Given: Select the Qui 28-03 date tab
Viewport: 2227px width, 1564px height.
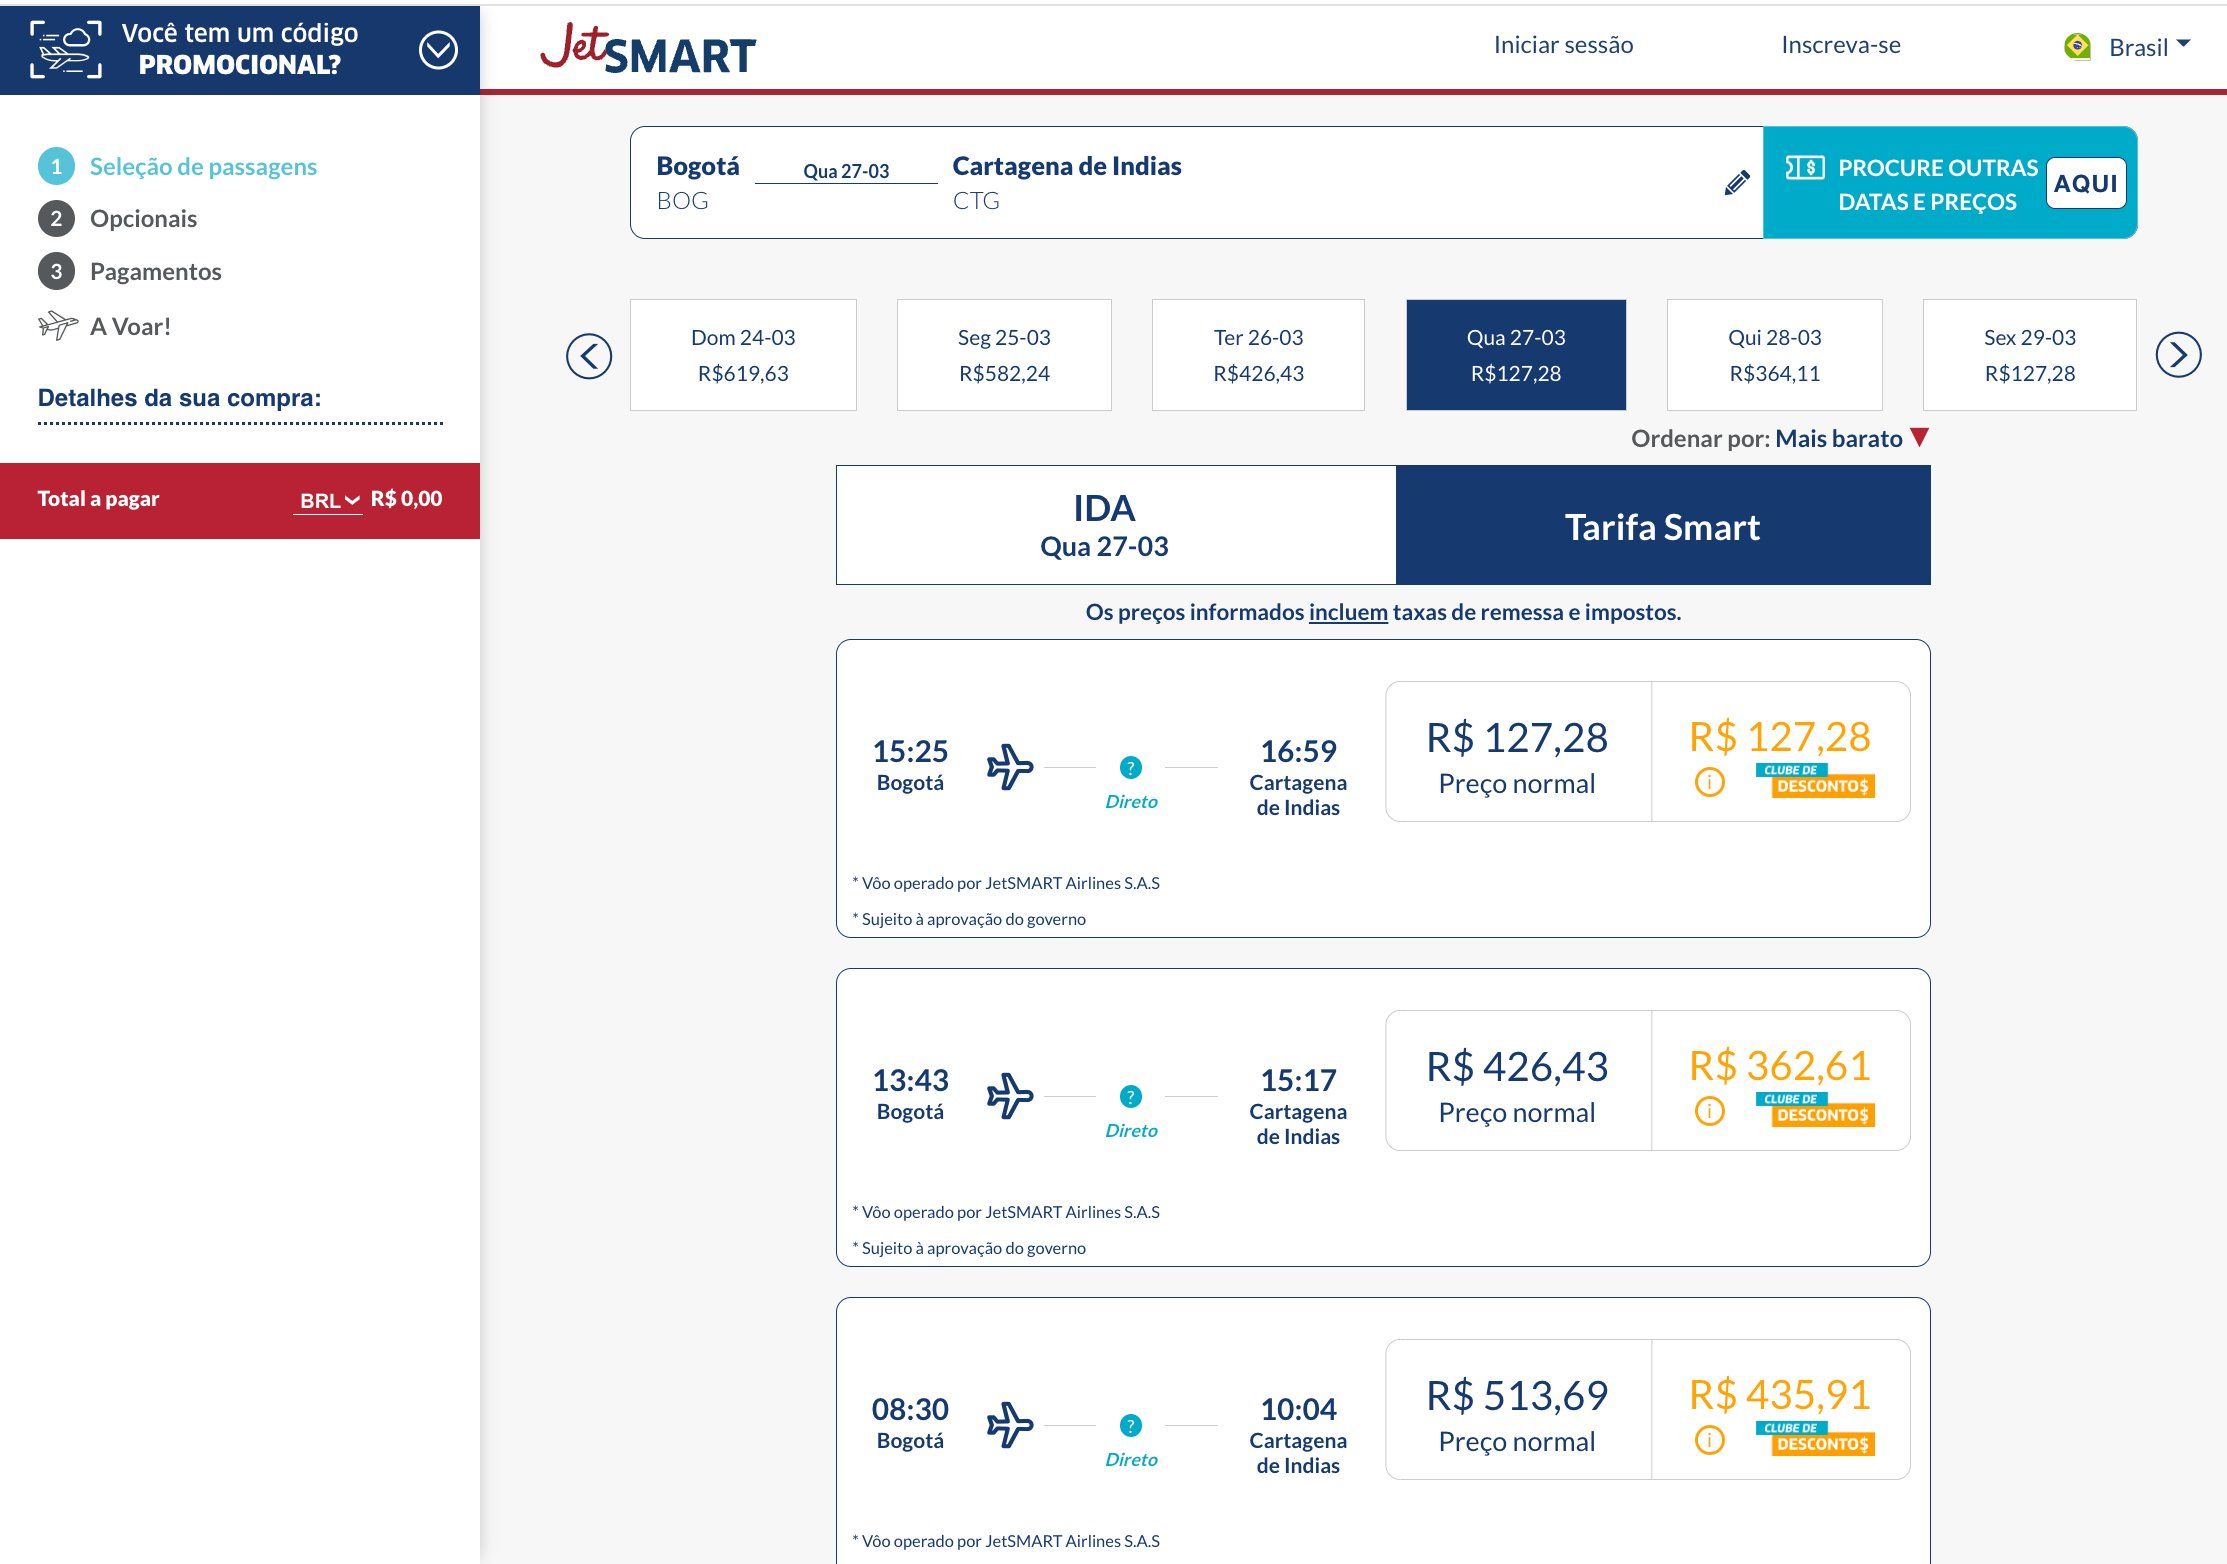Looking at the screenshot, I should (1775, 355).
